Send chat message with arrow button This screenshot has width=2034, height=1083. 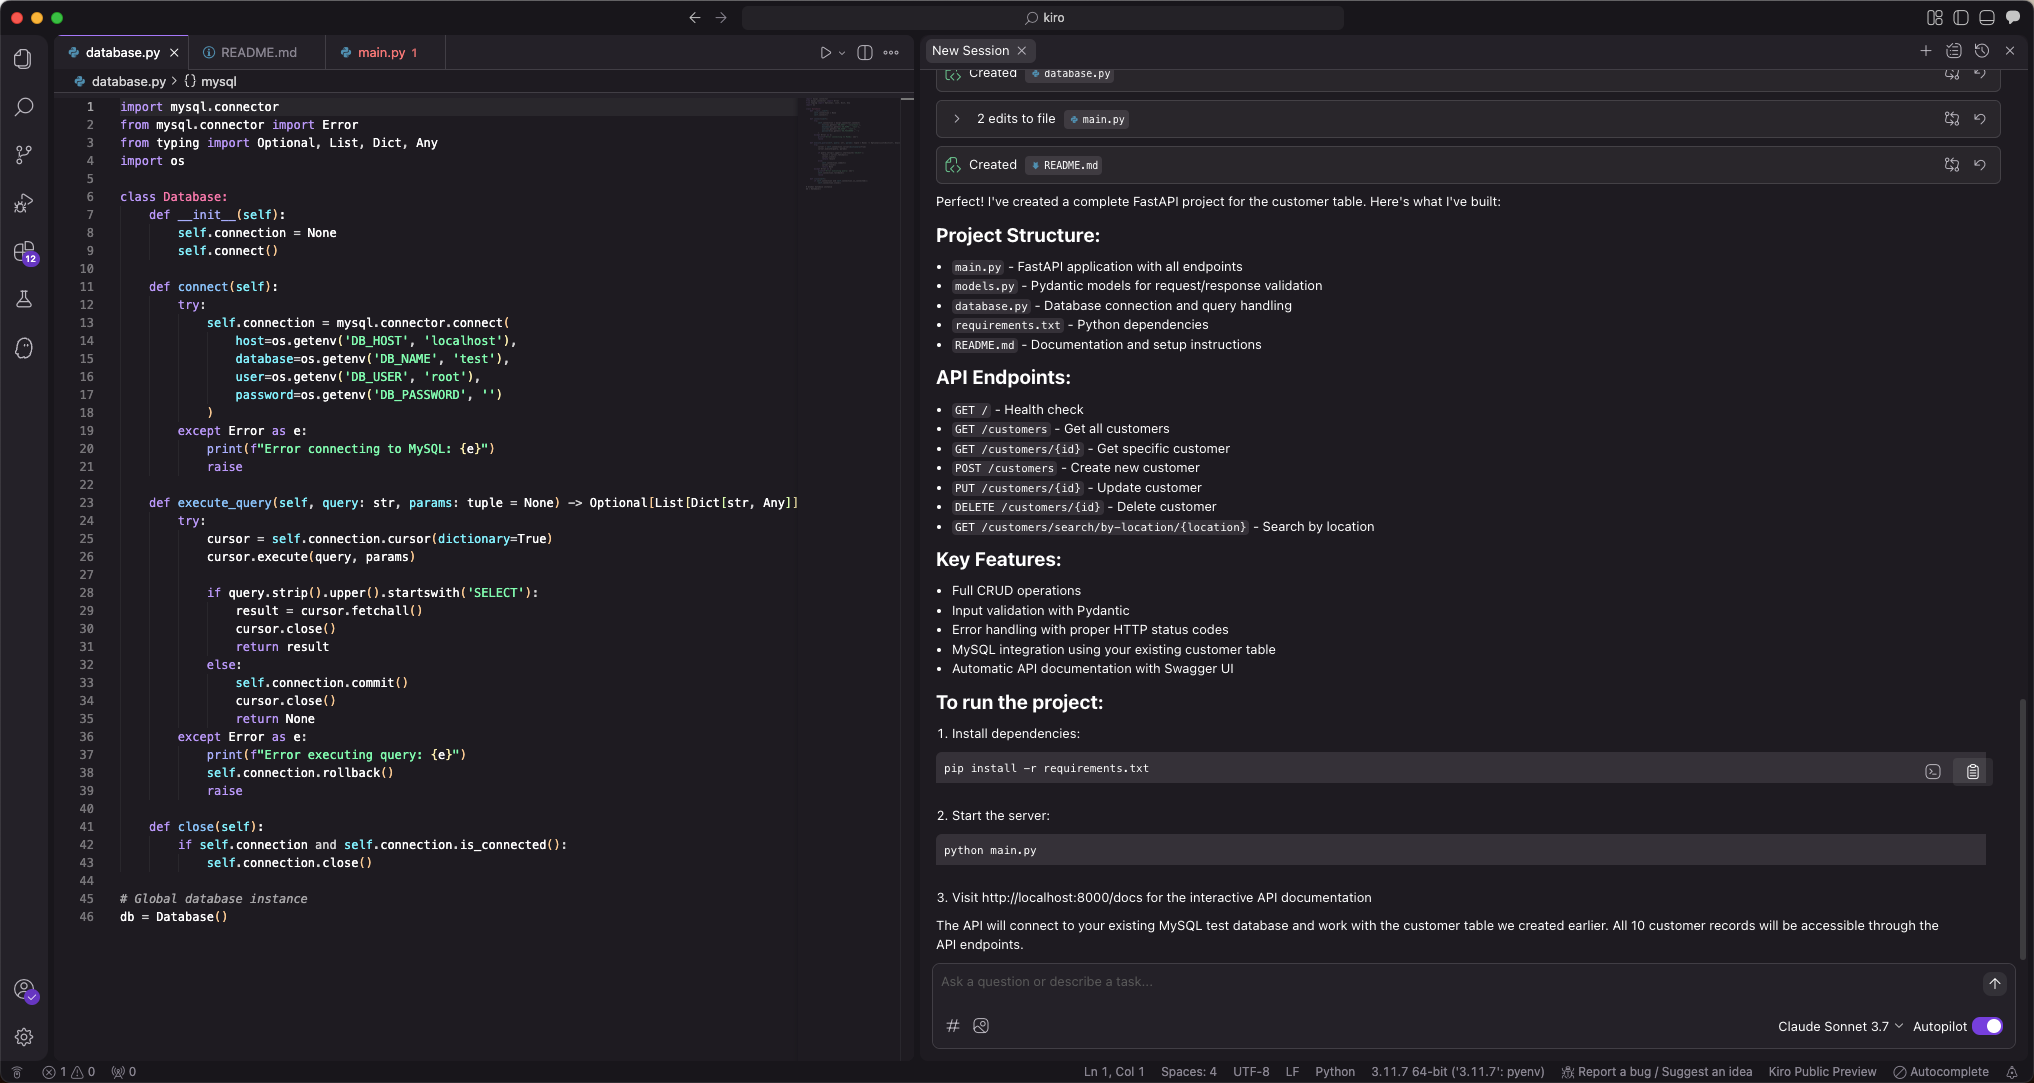pyautogui.click(x=1994, y=983)
